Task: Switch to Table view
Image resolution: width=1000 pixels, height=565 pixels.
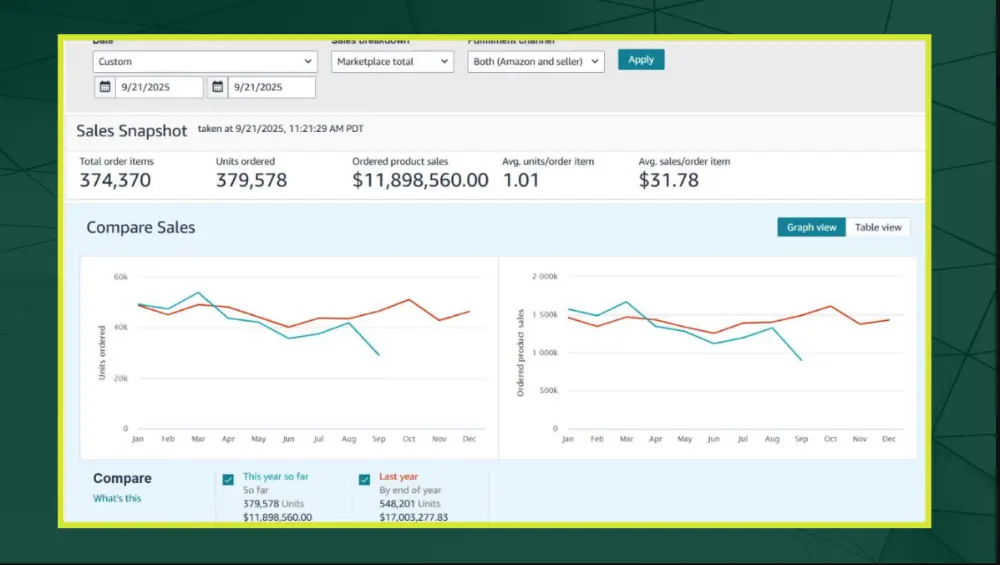Action: 878,227
